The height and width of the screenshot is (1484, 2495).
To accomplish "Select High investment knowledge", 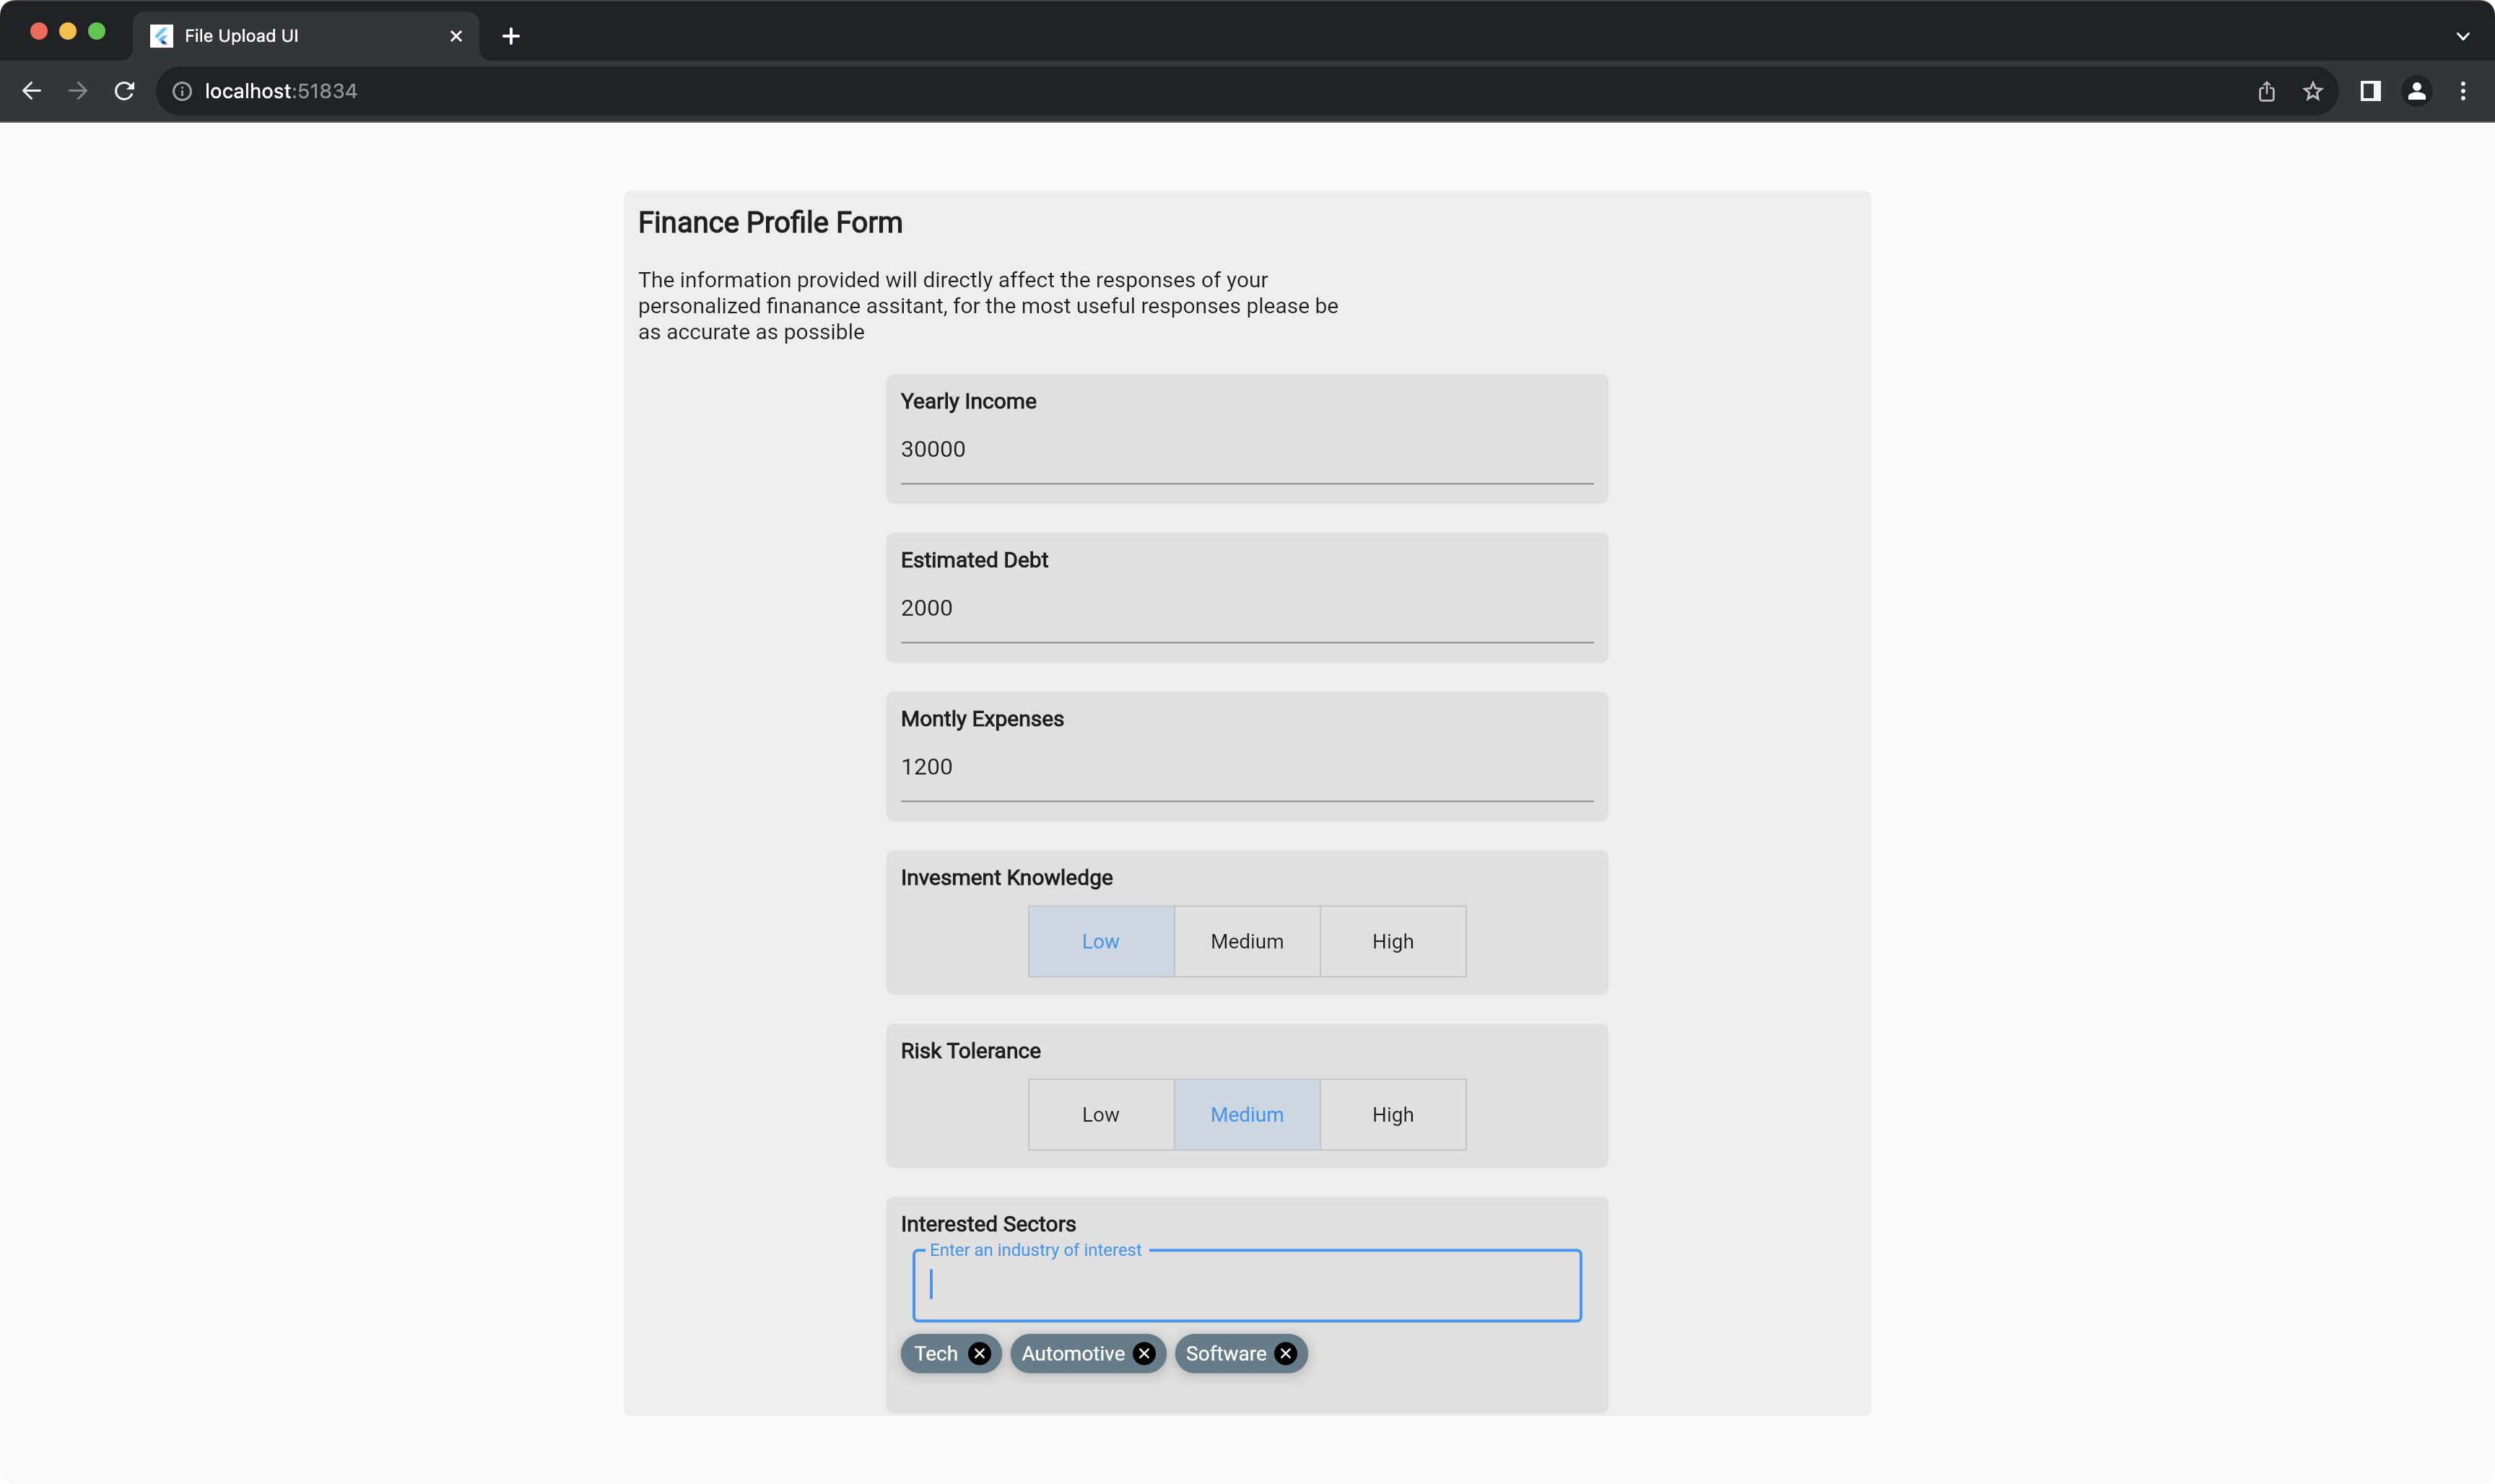I will click(x=1392, y=941).
